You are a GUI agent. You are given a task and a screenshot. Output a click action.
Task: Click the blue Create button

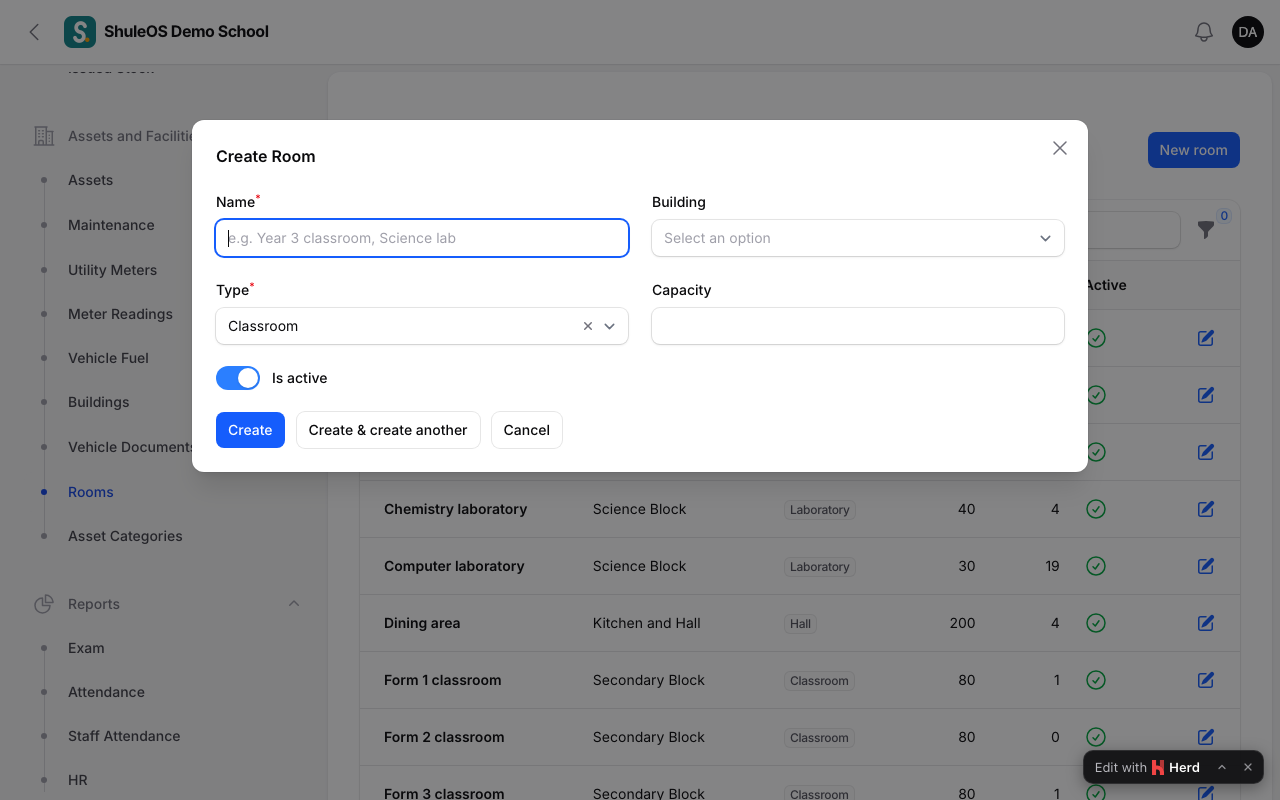[x=250, y=430]
